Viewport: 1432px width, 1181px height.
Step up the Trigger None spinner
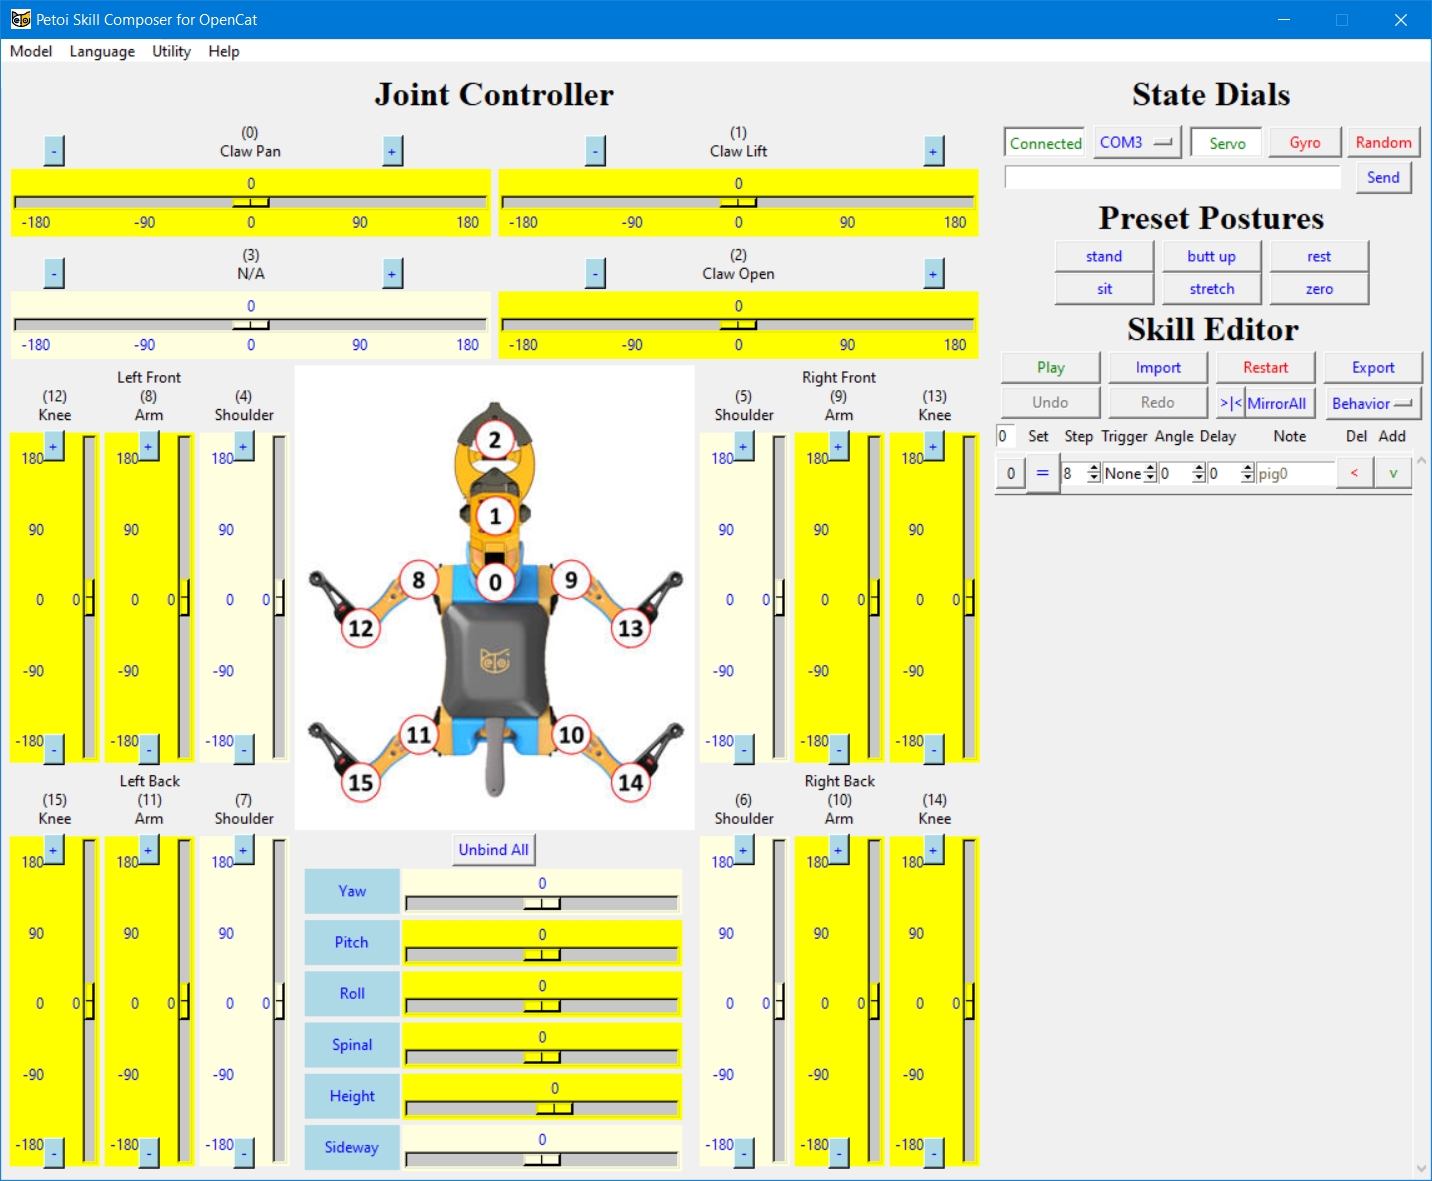tap(1150, 468)
